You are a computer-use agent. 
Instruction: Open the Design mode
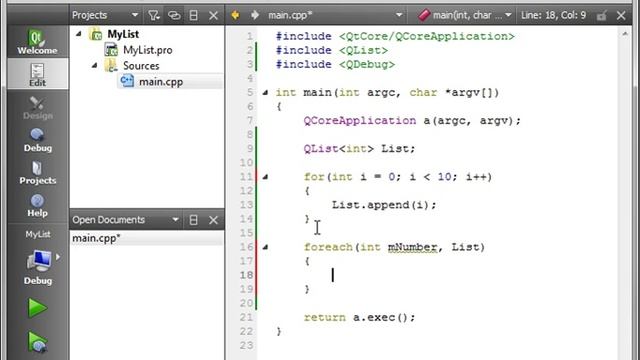[37, 108]
